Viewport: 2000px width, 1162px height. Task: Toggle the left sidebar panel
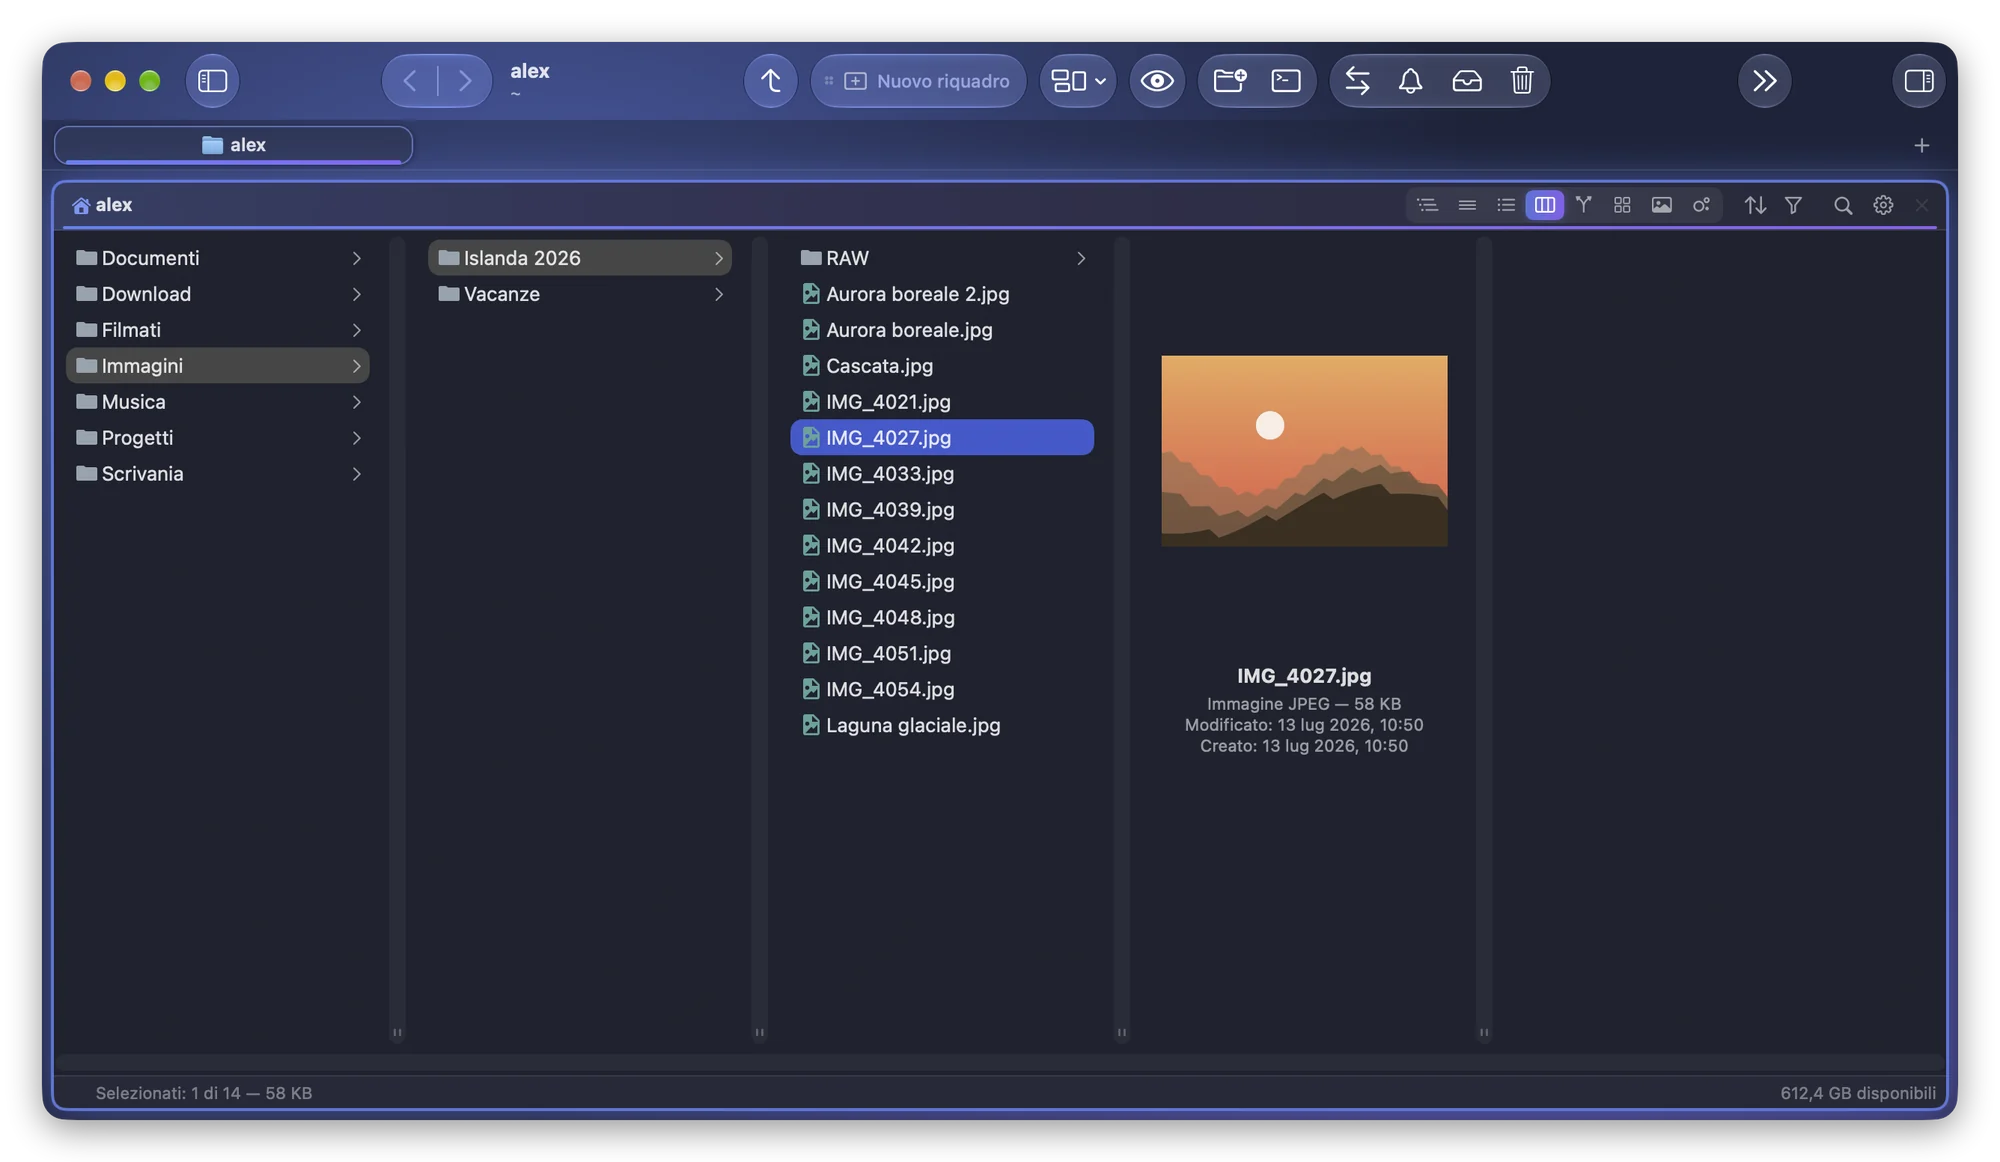coord(212,81)
